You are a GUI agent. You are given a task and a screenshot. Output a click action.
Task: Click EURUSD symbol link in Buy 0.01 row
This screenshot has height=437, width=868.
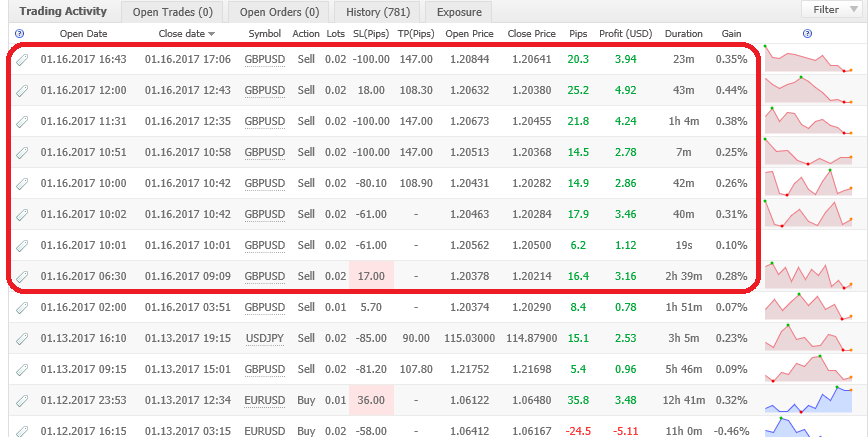pos(264,400)
